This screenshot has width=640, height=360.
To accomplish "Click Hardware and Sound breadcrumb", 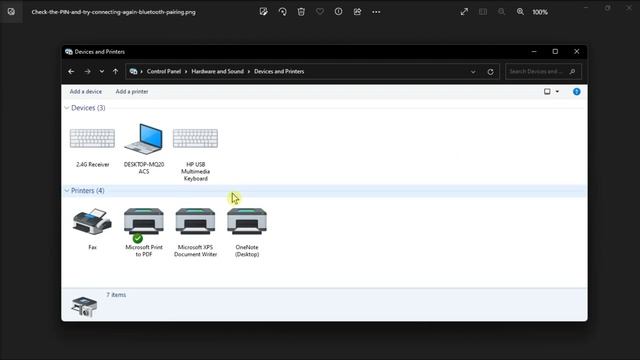I will click(218, 71).
